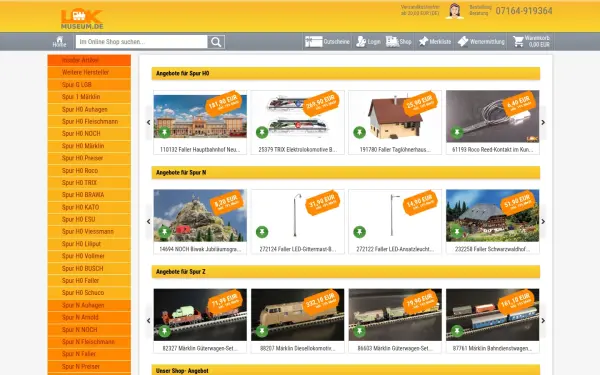The image size is (600, 375).
Task: Open Spur H0 Roco category
Action: click(x=89, y=170)
